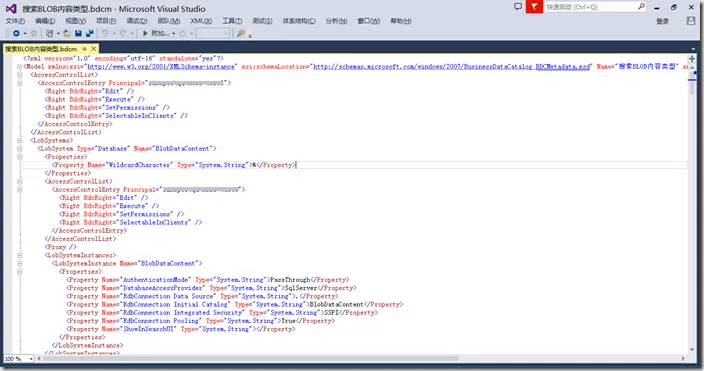
Task: Open the 调试(D) menu
Action: [136, 21]
